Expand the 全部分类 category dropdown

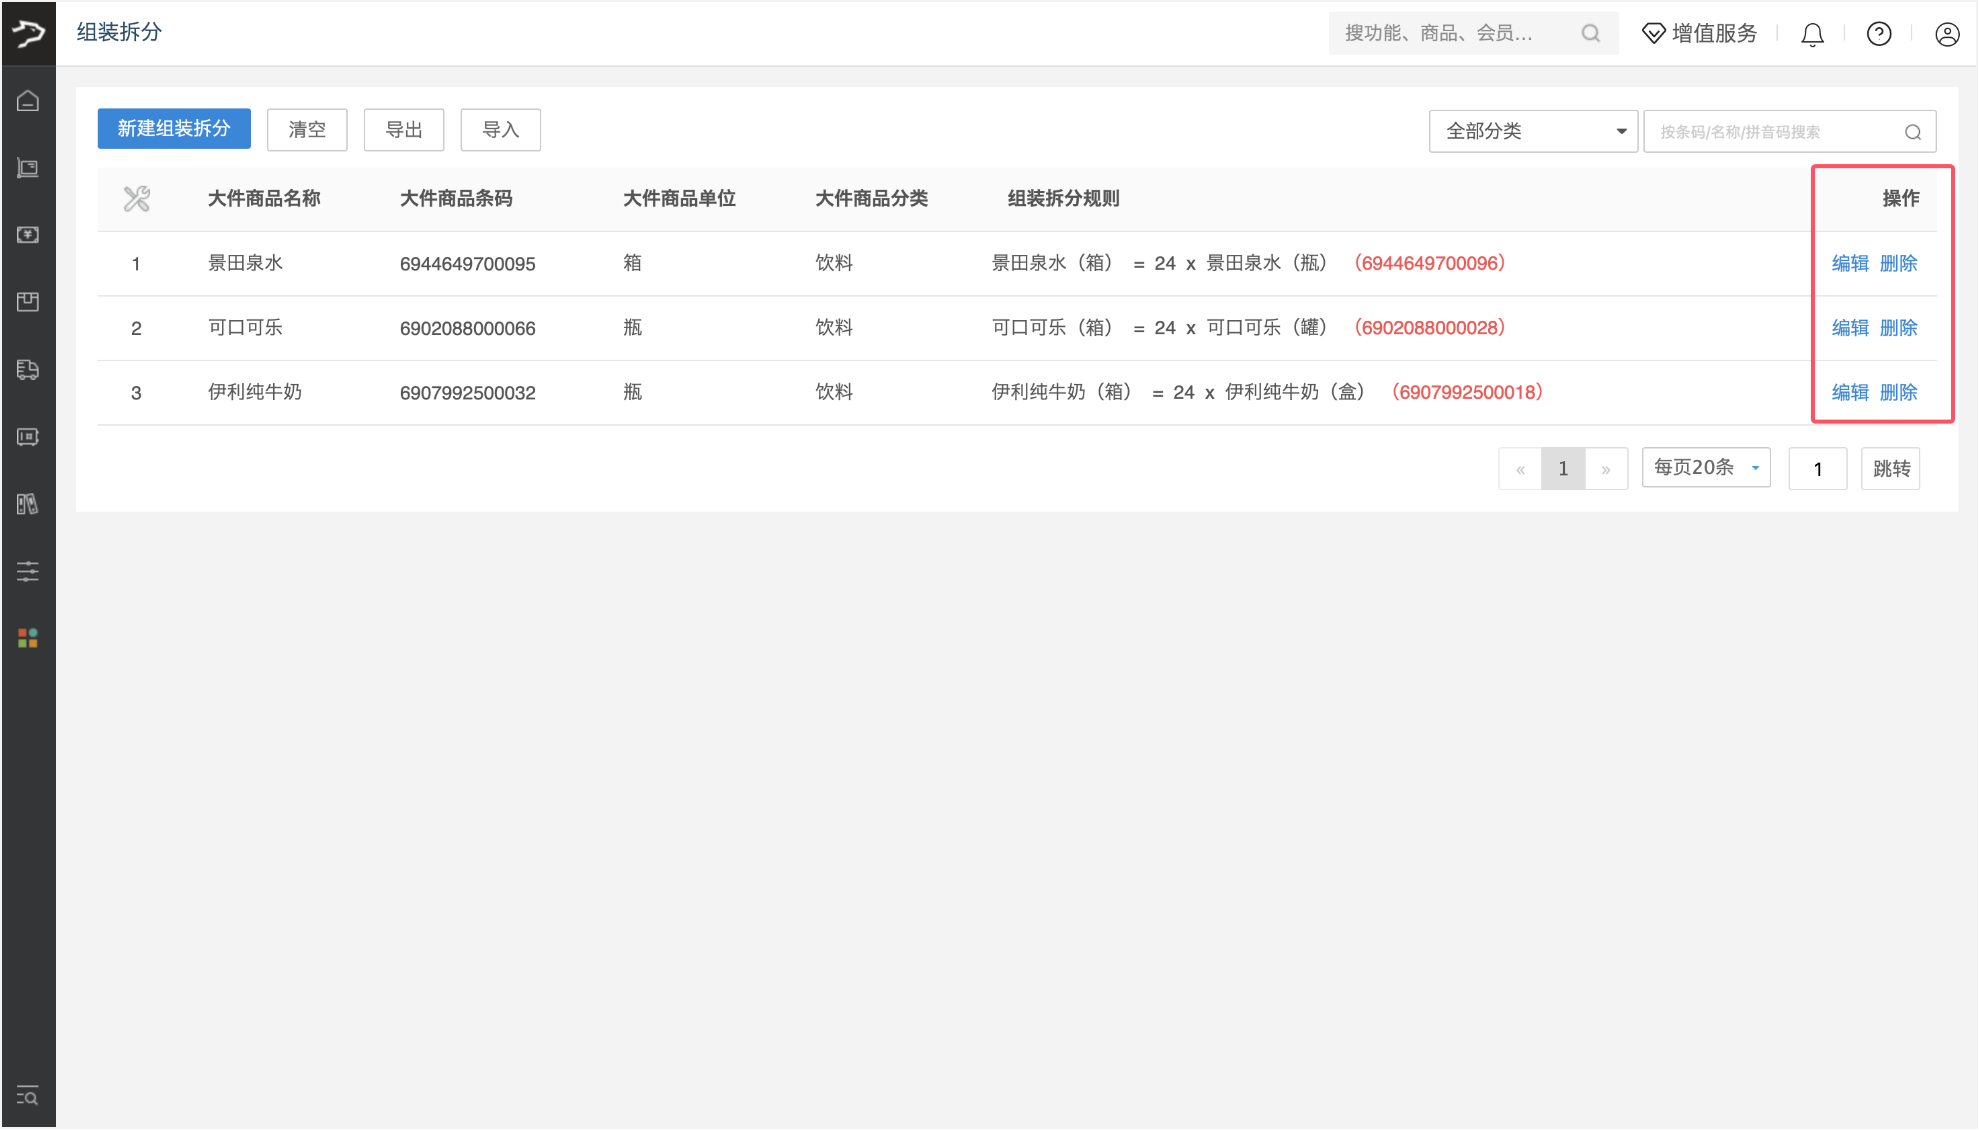click(1533, 132)
